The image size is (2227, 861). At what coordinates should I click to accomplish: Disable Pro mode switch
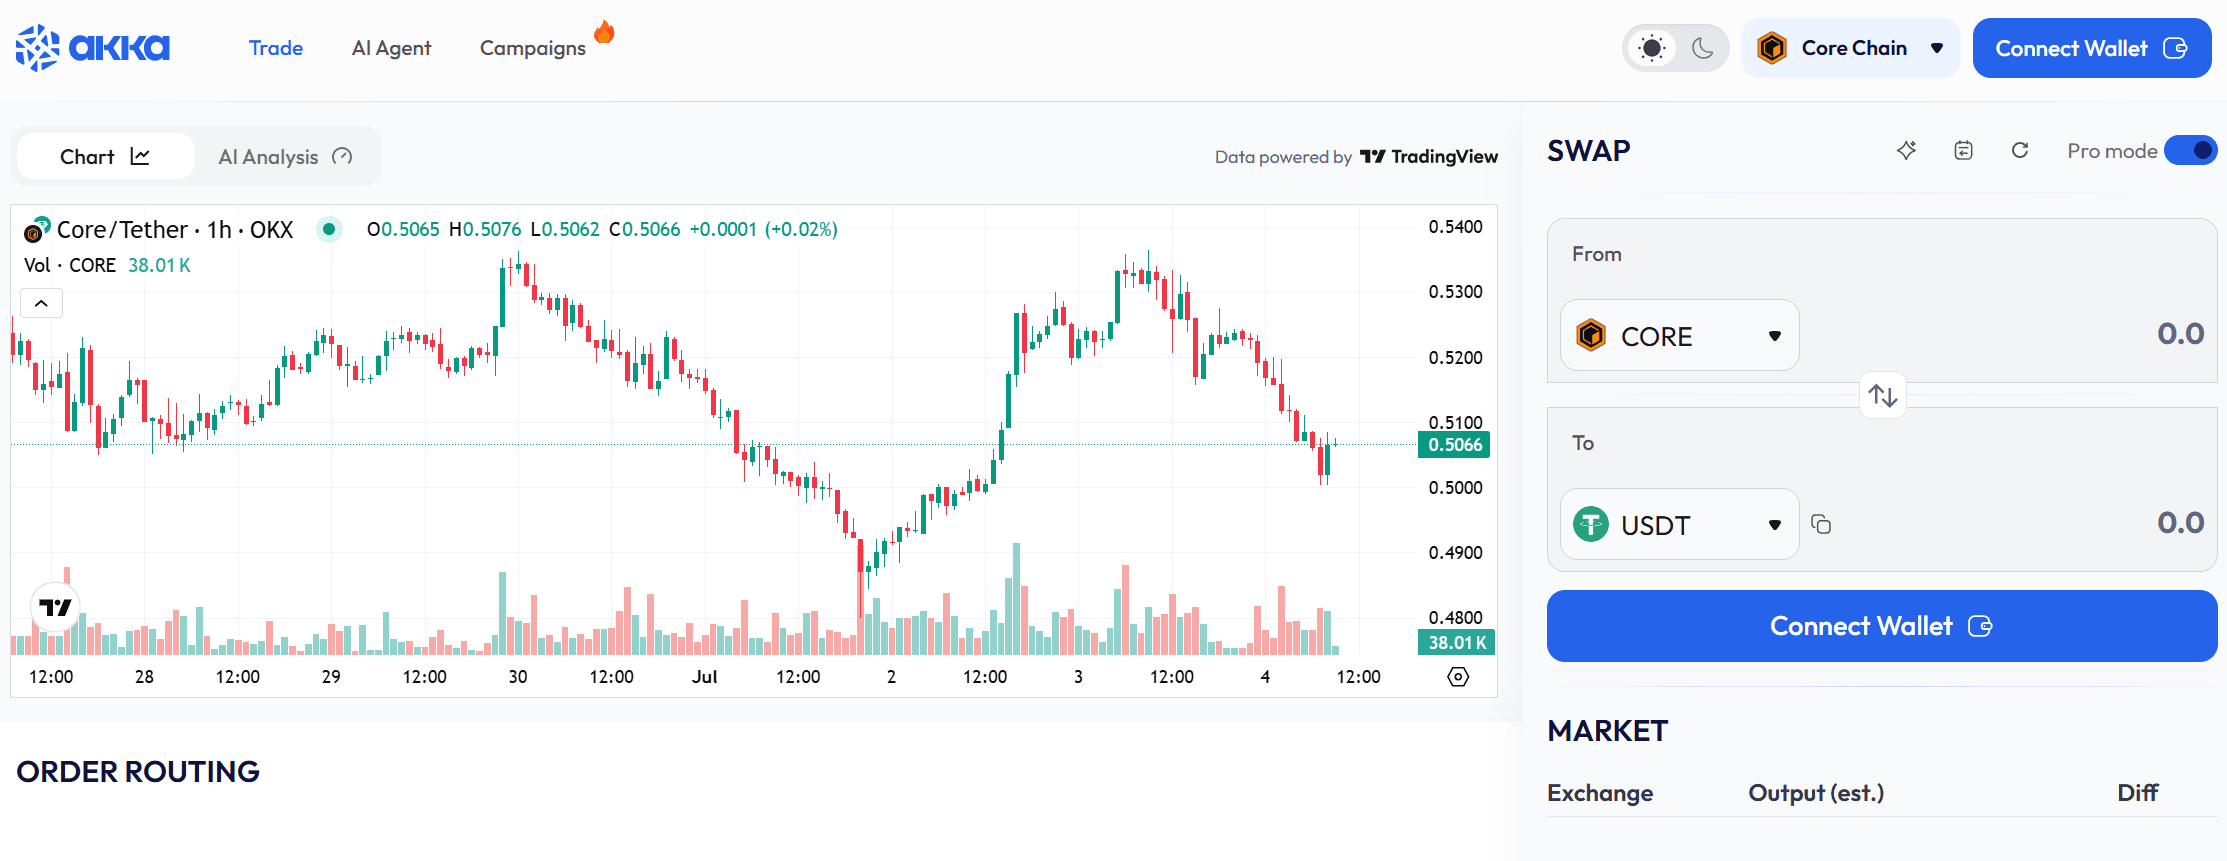tap(2190, 151)
